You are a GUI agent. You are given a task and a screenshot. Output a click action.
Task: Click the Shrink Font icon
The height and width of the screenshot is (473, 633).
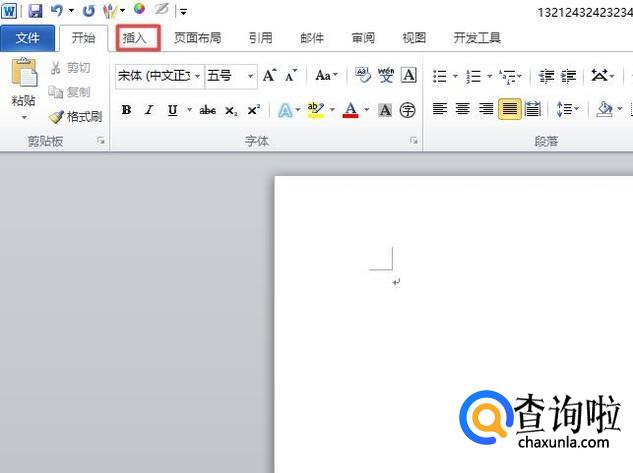(291, 75)
